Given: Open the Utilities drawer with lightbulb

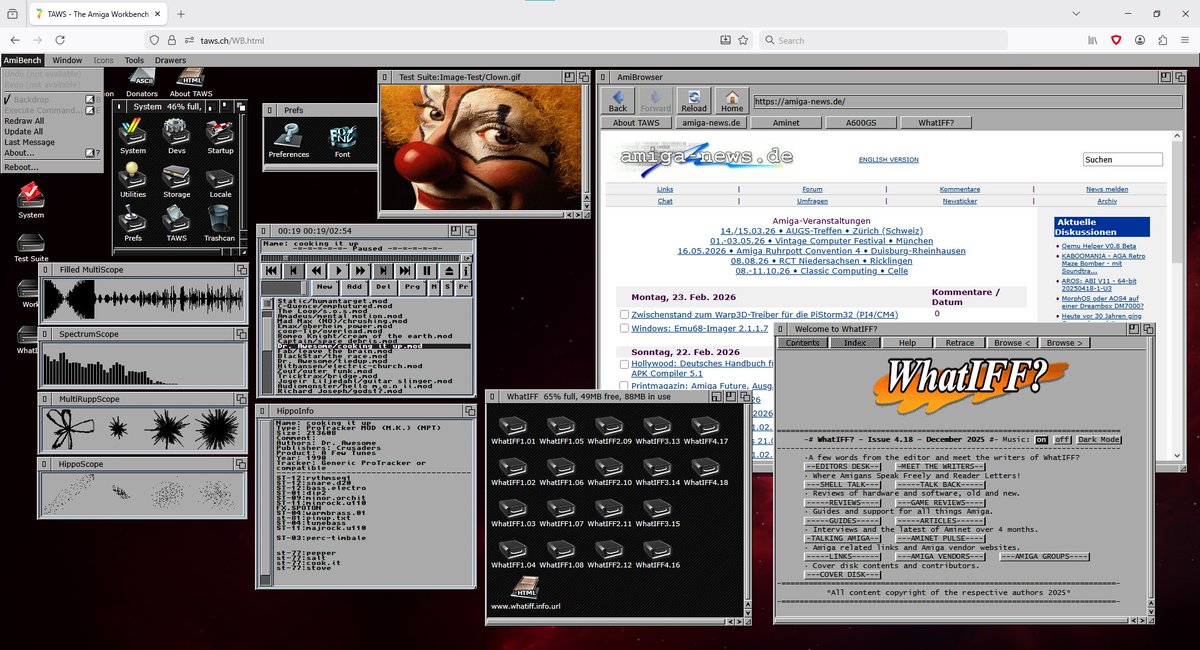Looking at the screenshot, I should [133, 180].
